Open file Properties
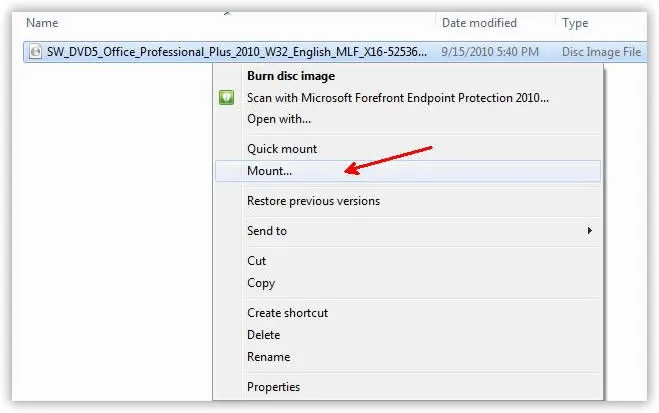The width and height of the screenshot is (659, 413). click(x=273, y=387)
